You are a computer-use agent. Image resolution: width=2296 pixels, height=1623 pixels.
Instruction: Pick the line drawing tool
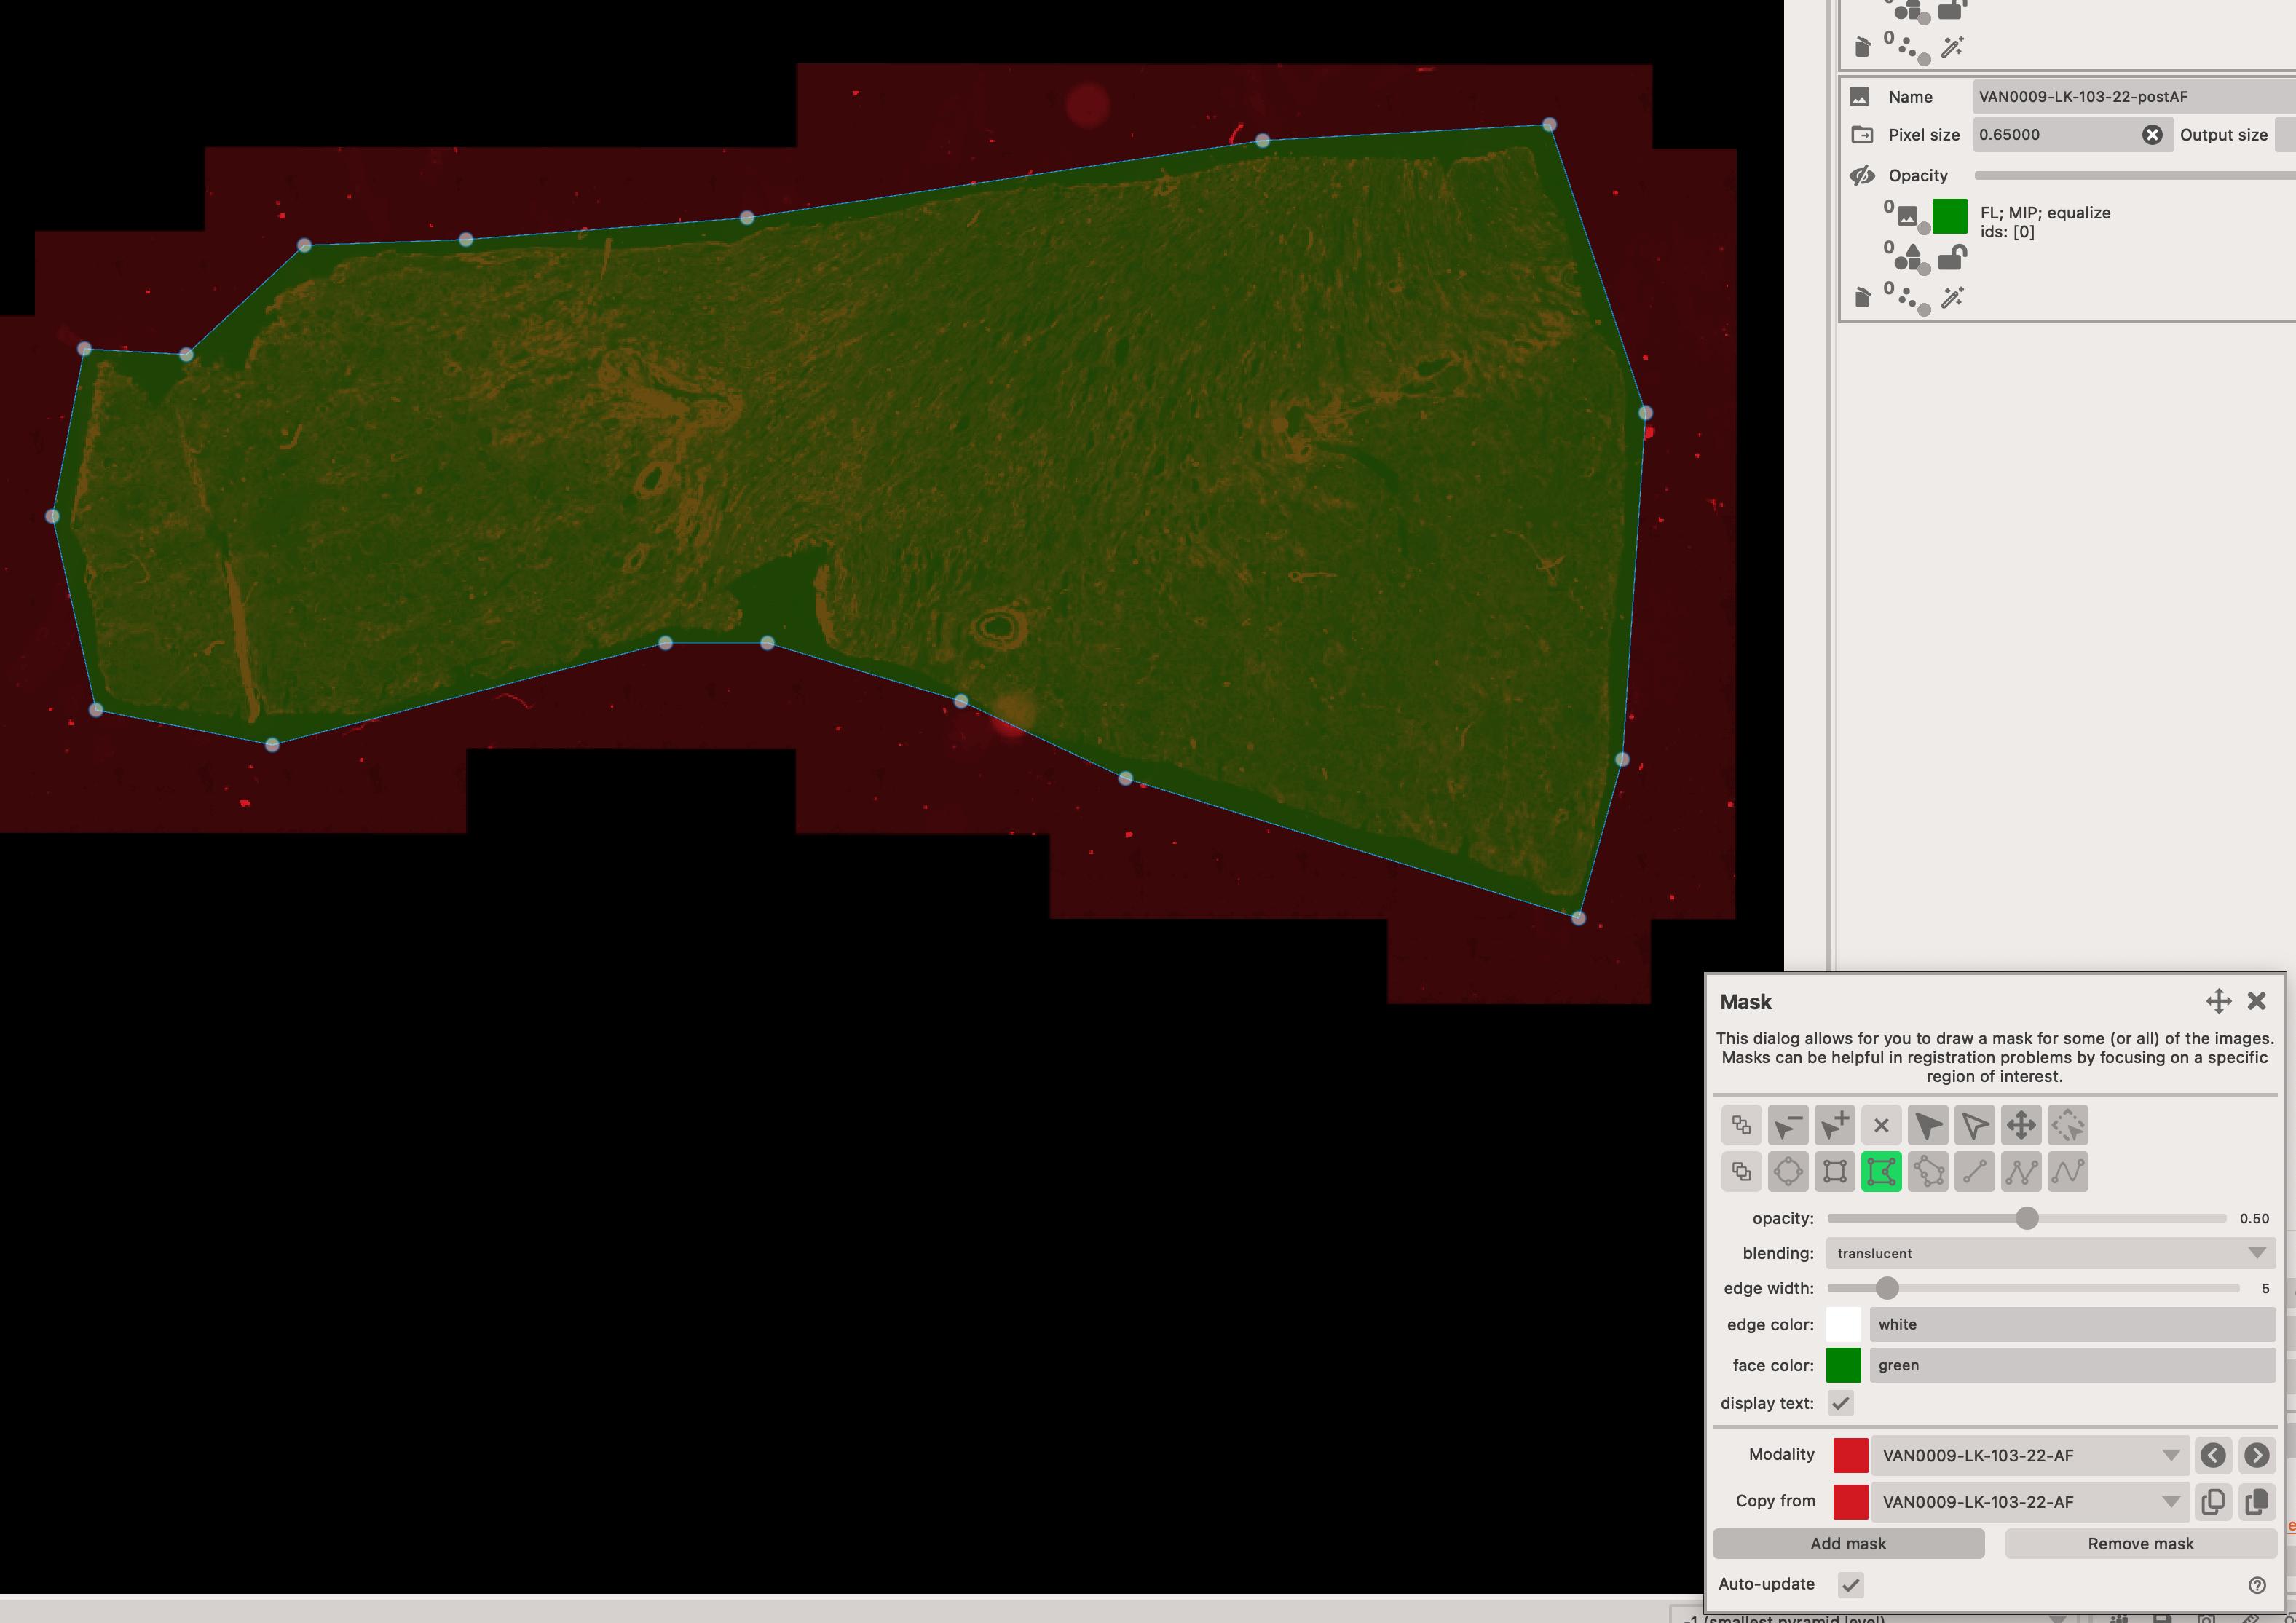point(1974,1171)
